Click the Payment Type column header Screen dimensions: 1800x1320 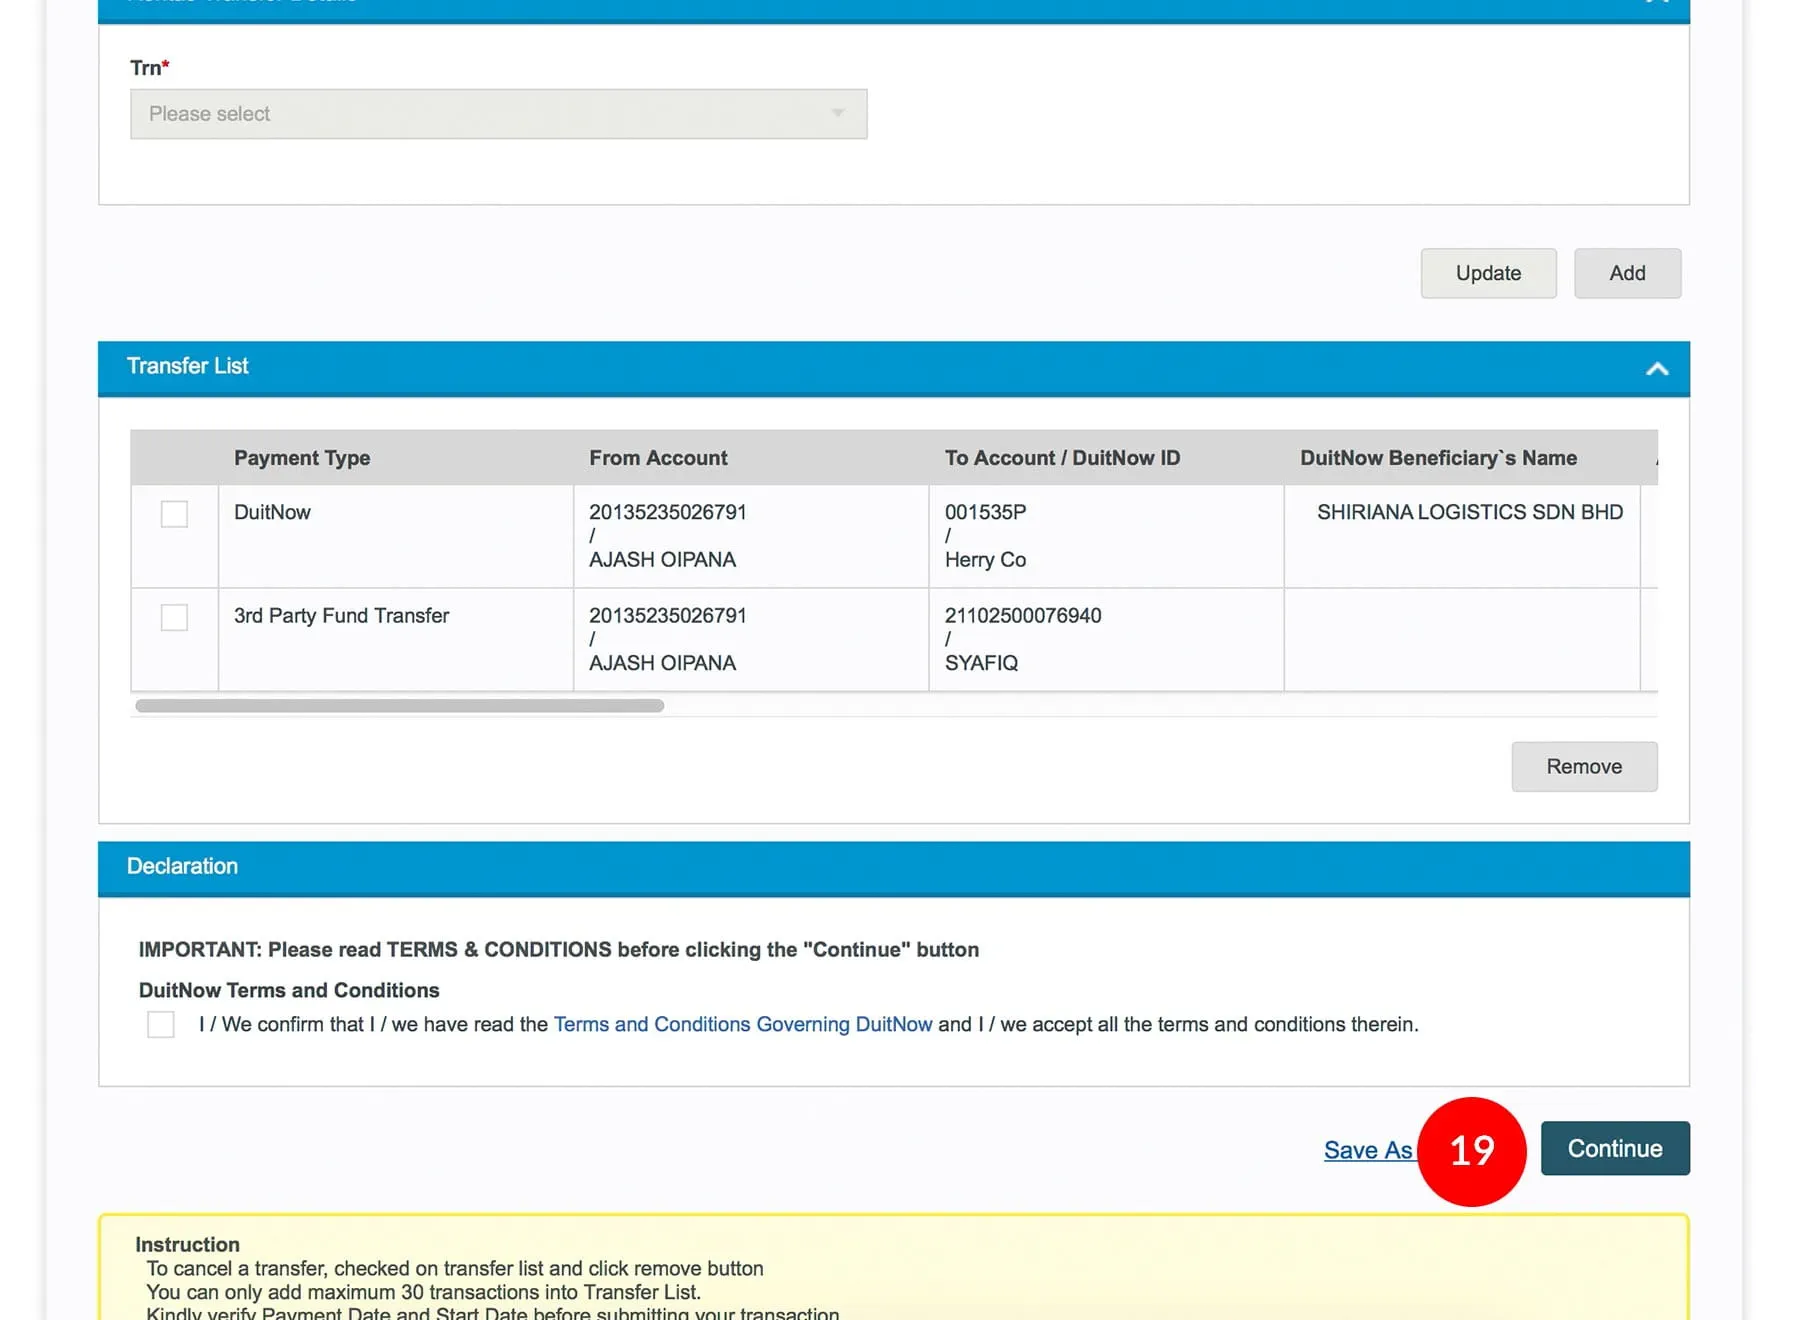[302, 458]
